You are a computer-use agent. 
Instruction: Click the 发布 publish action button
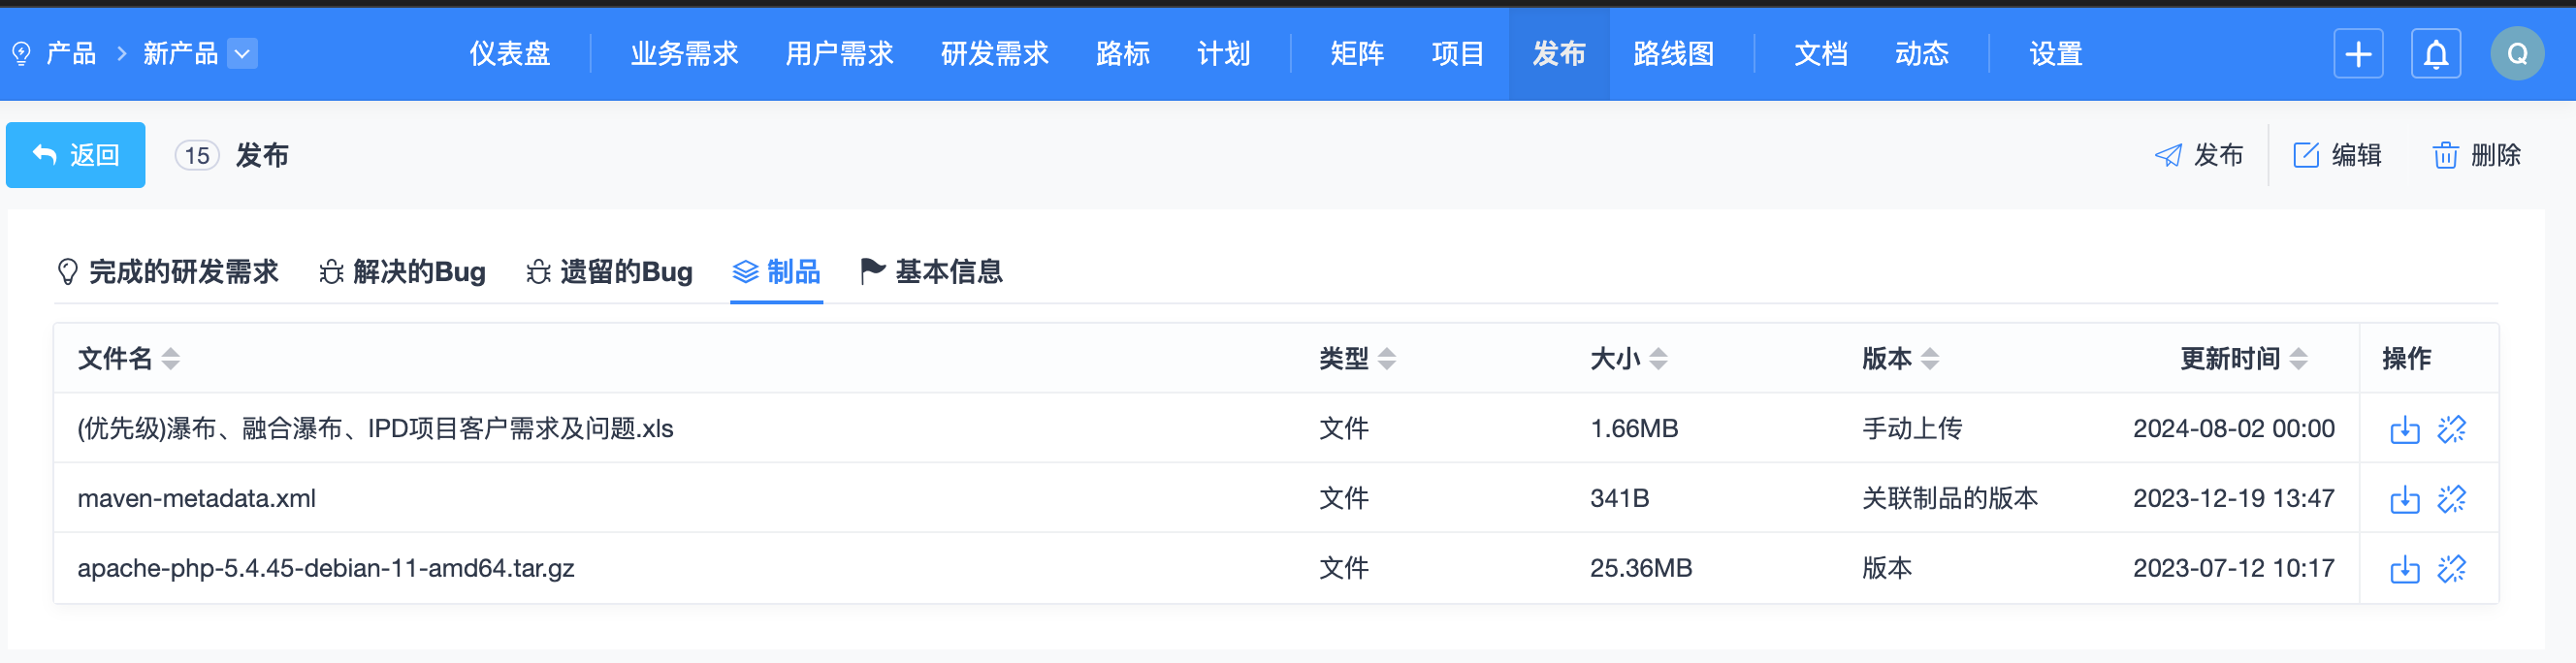click(2199, 155)
